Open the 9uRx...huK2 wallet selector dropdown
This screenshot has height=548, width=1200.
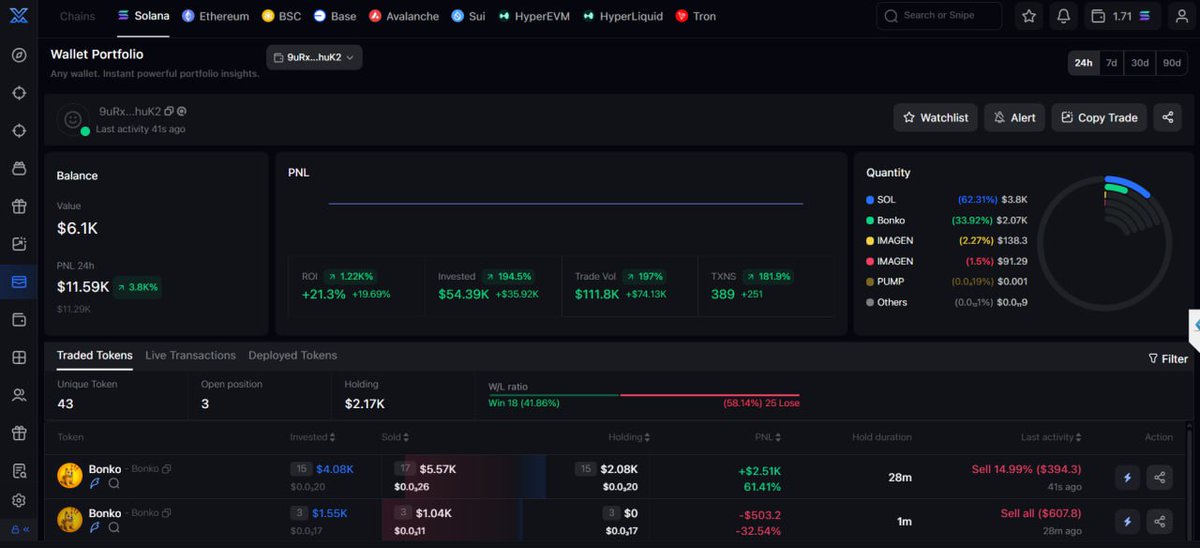point(314,57)
